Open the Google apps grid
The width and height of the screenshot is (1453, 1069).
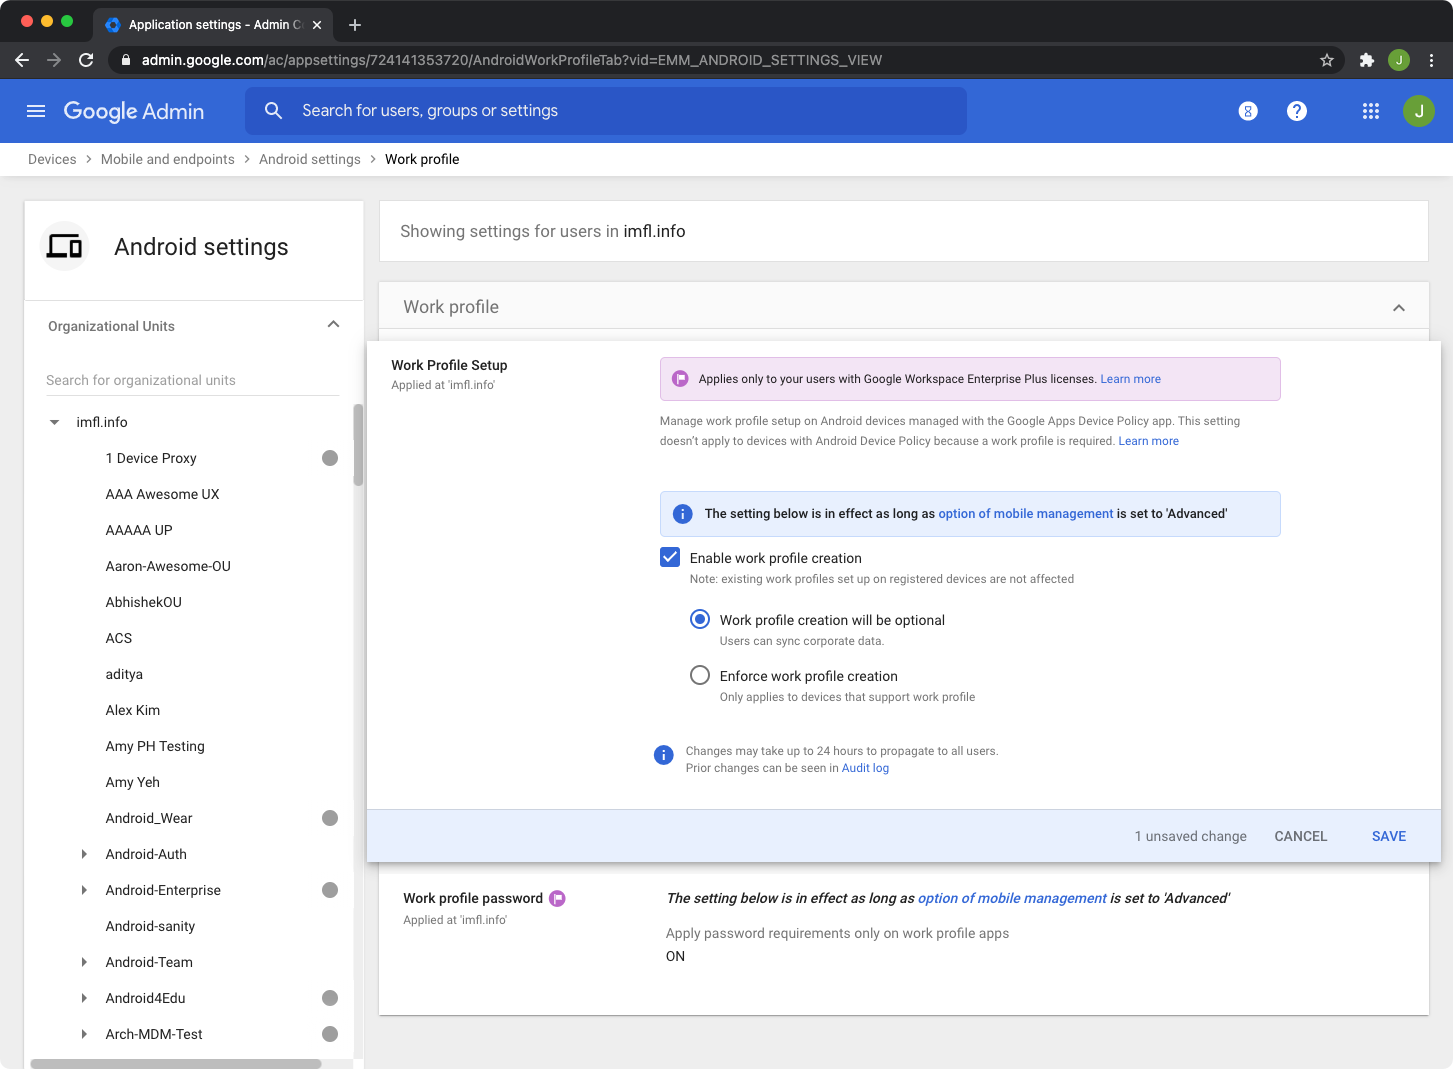click(1371, 111)
